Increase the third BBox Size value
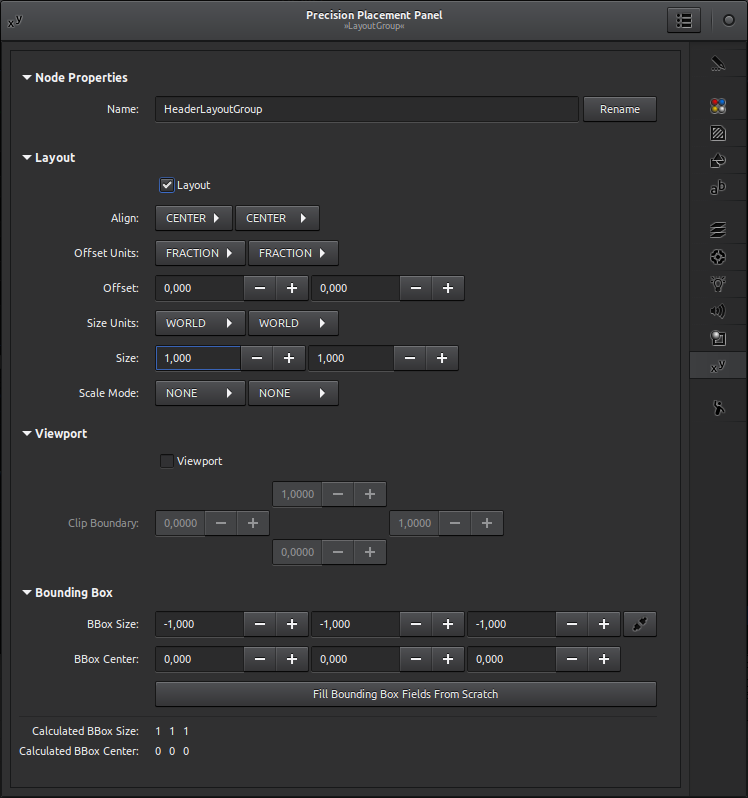The image size is (748, 798). click(604, 624)
